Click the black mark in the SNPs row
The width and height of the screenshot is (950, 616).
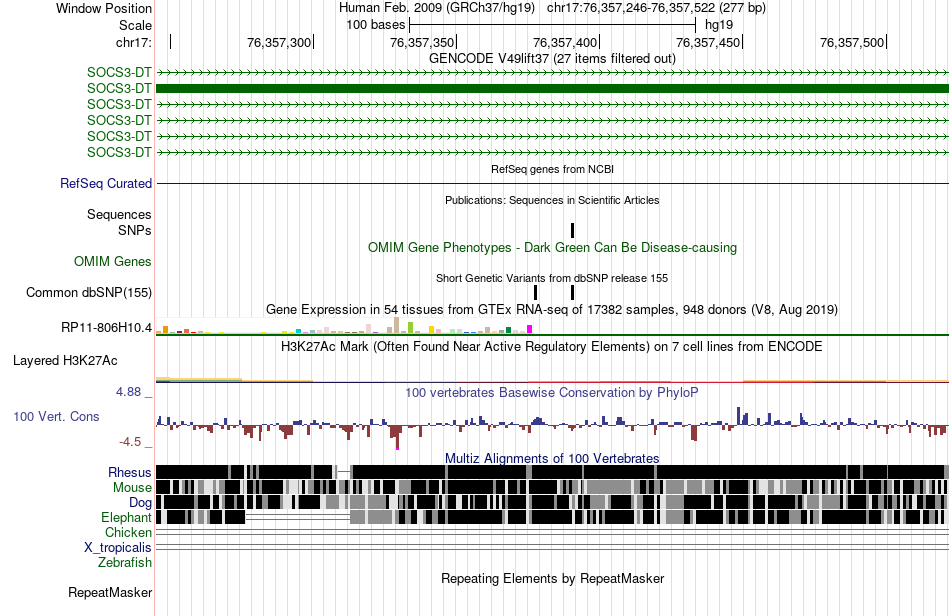pyautogui.click(x=572, y=230)
